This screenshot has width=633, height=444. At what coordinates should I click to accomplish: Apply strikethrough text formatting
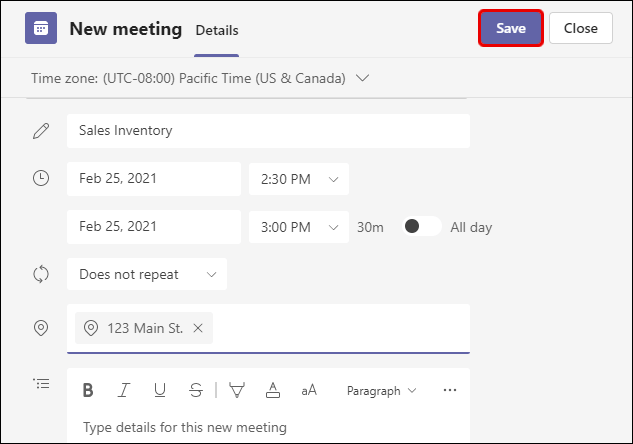pyautogui.click(x=196, y=390)
